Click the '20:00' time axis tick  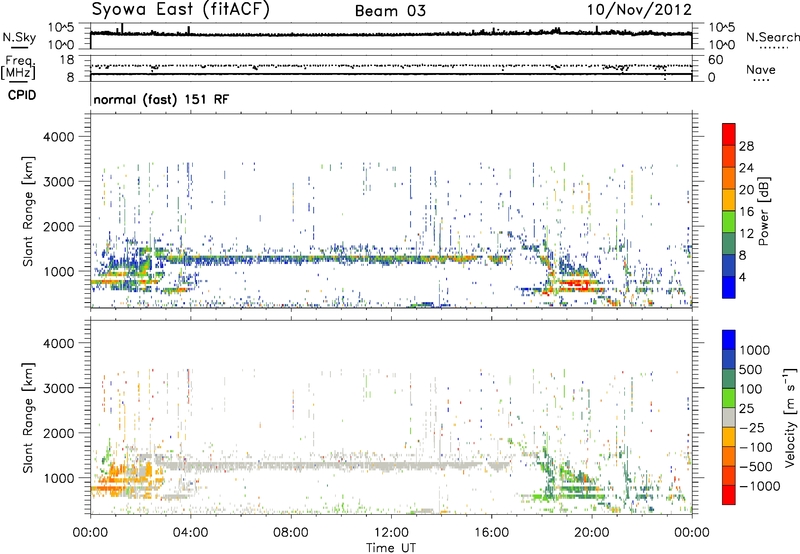tap(591, 533)
